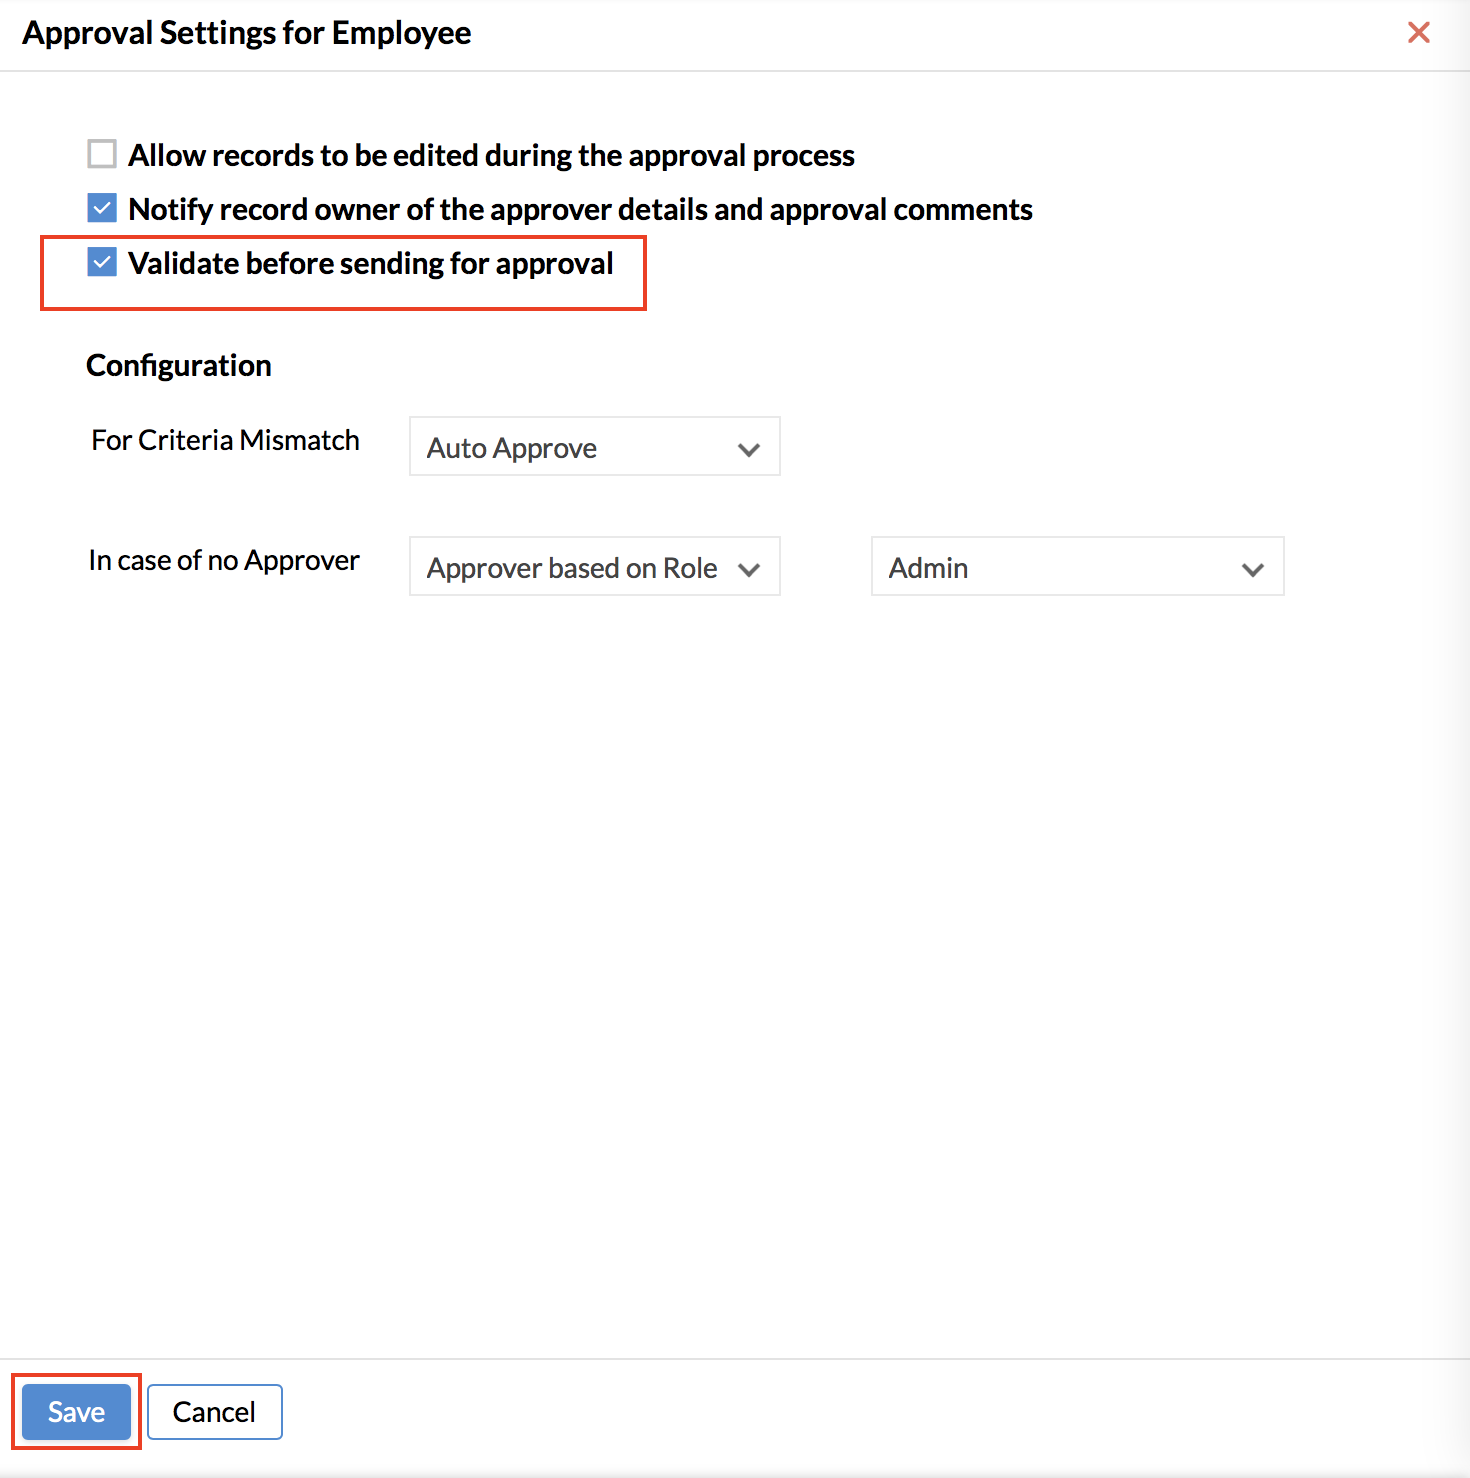The width and height of the screenshot is (1470, 1478).
Task: Click the chevron arrow in the Auto Approve box
Action: [x=749, y=450]
